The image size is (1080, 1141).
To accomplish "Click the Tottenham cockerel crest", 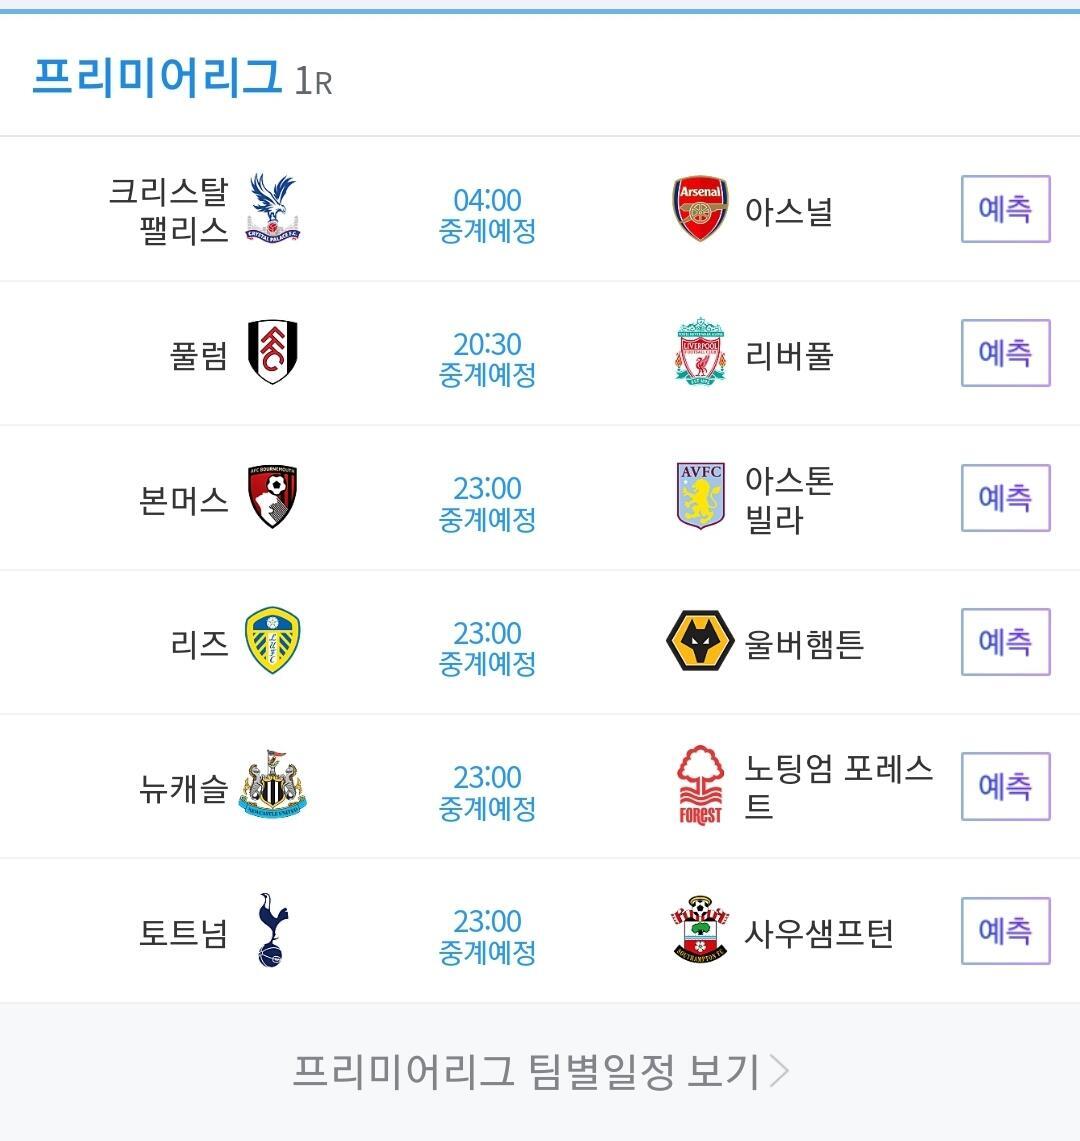I will (273, 930).
